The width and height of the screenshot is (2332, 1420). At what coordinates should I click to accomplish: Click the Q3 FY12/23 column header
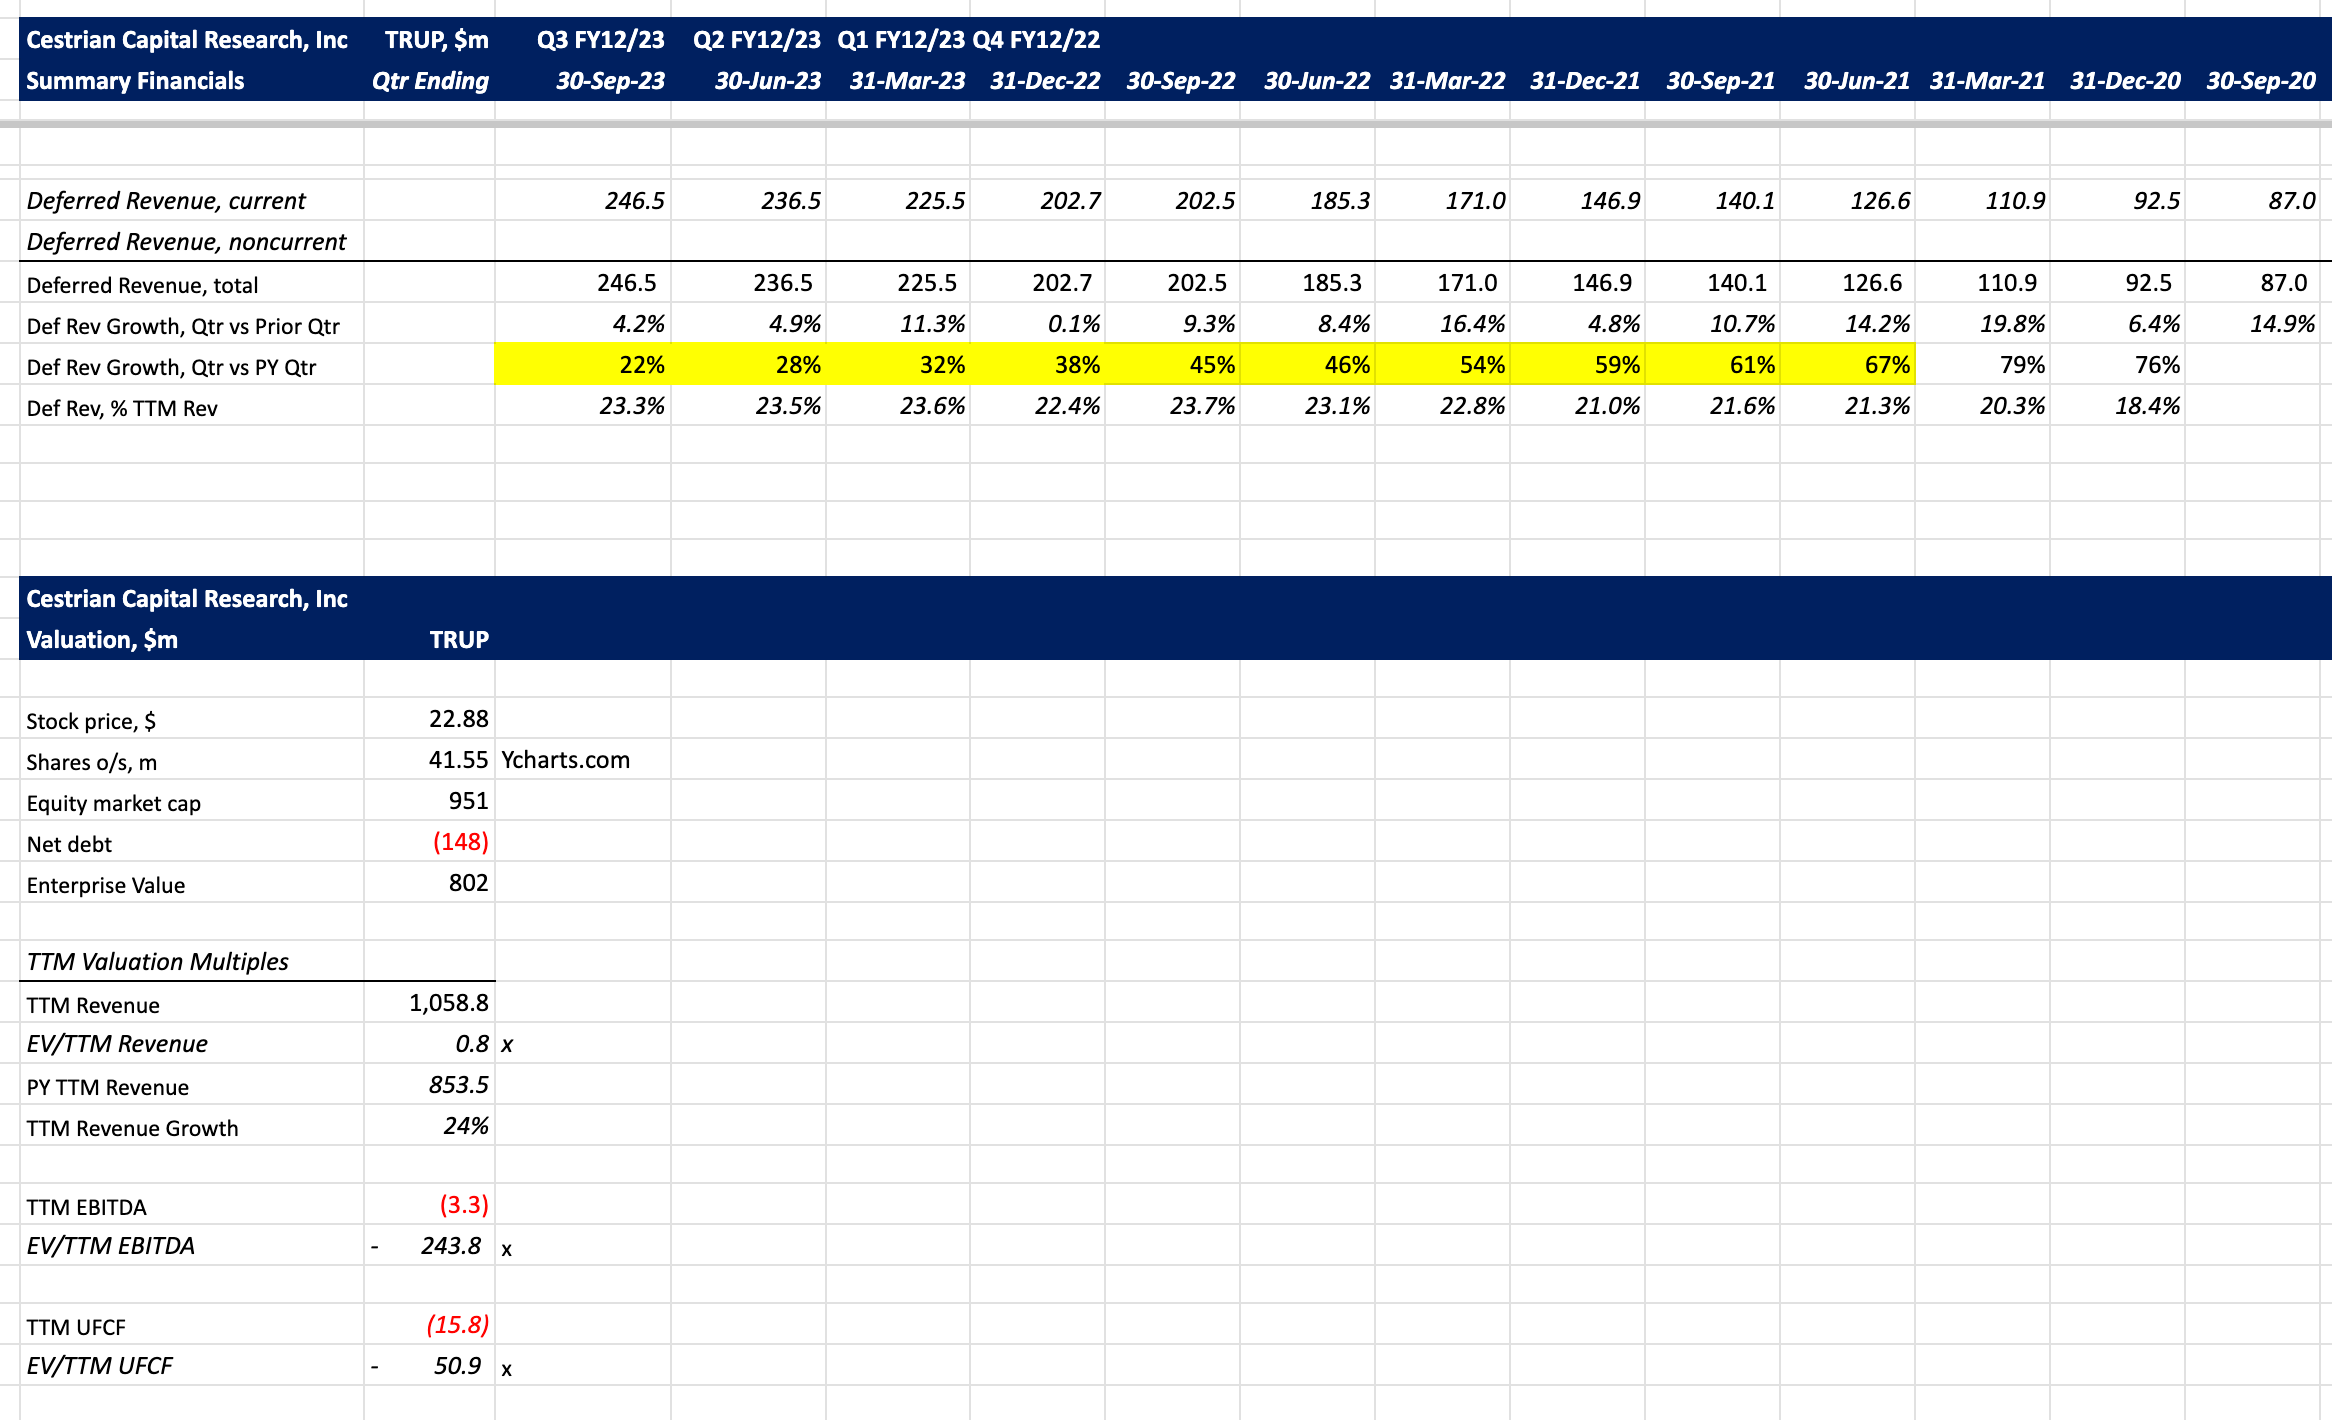[600, 40]
